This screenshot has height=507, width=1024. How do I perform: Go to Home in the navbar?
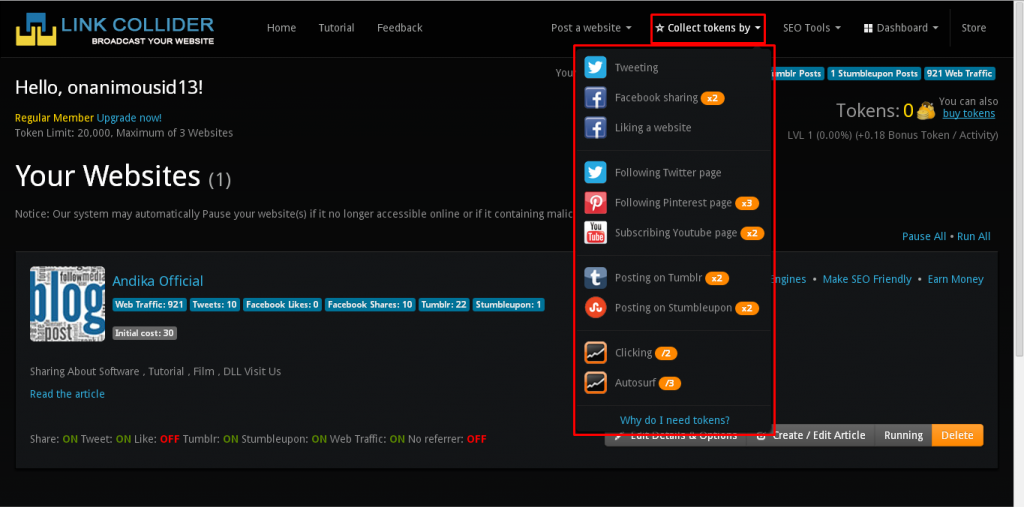coord(281,28)
